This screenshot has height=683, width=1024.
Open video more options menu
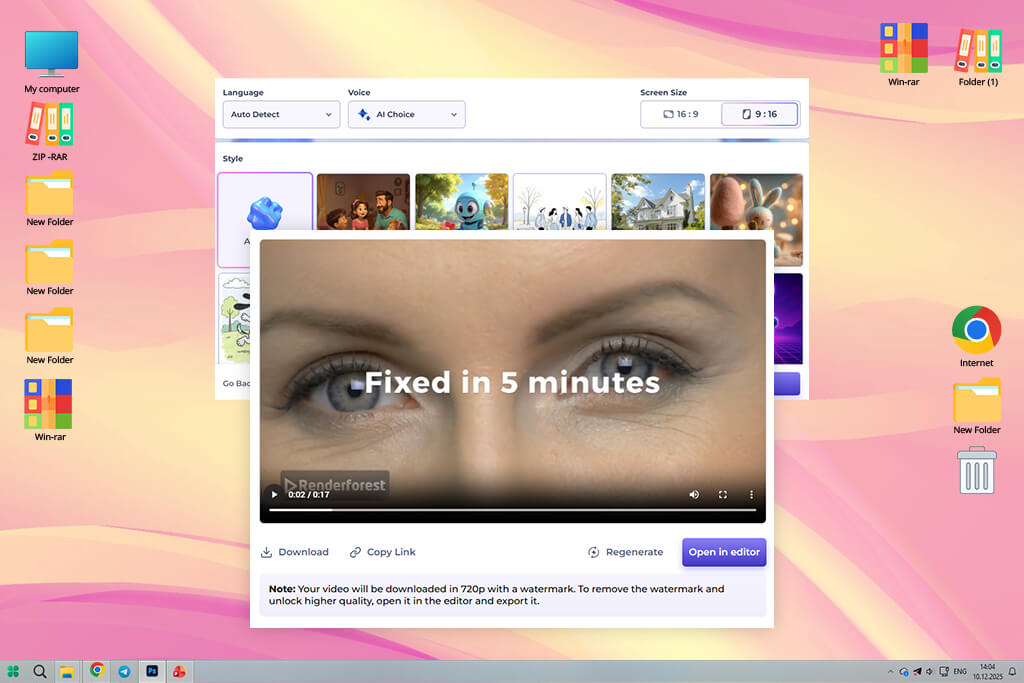coord(751,494)
